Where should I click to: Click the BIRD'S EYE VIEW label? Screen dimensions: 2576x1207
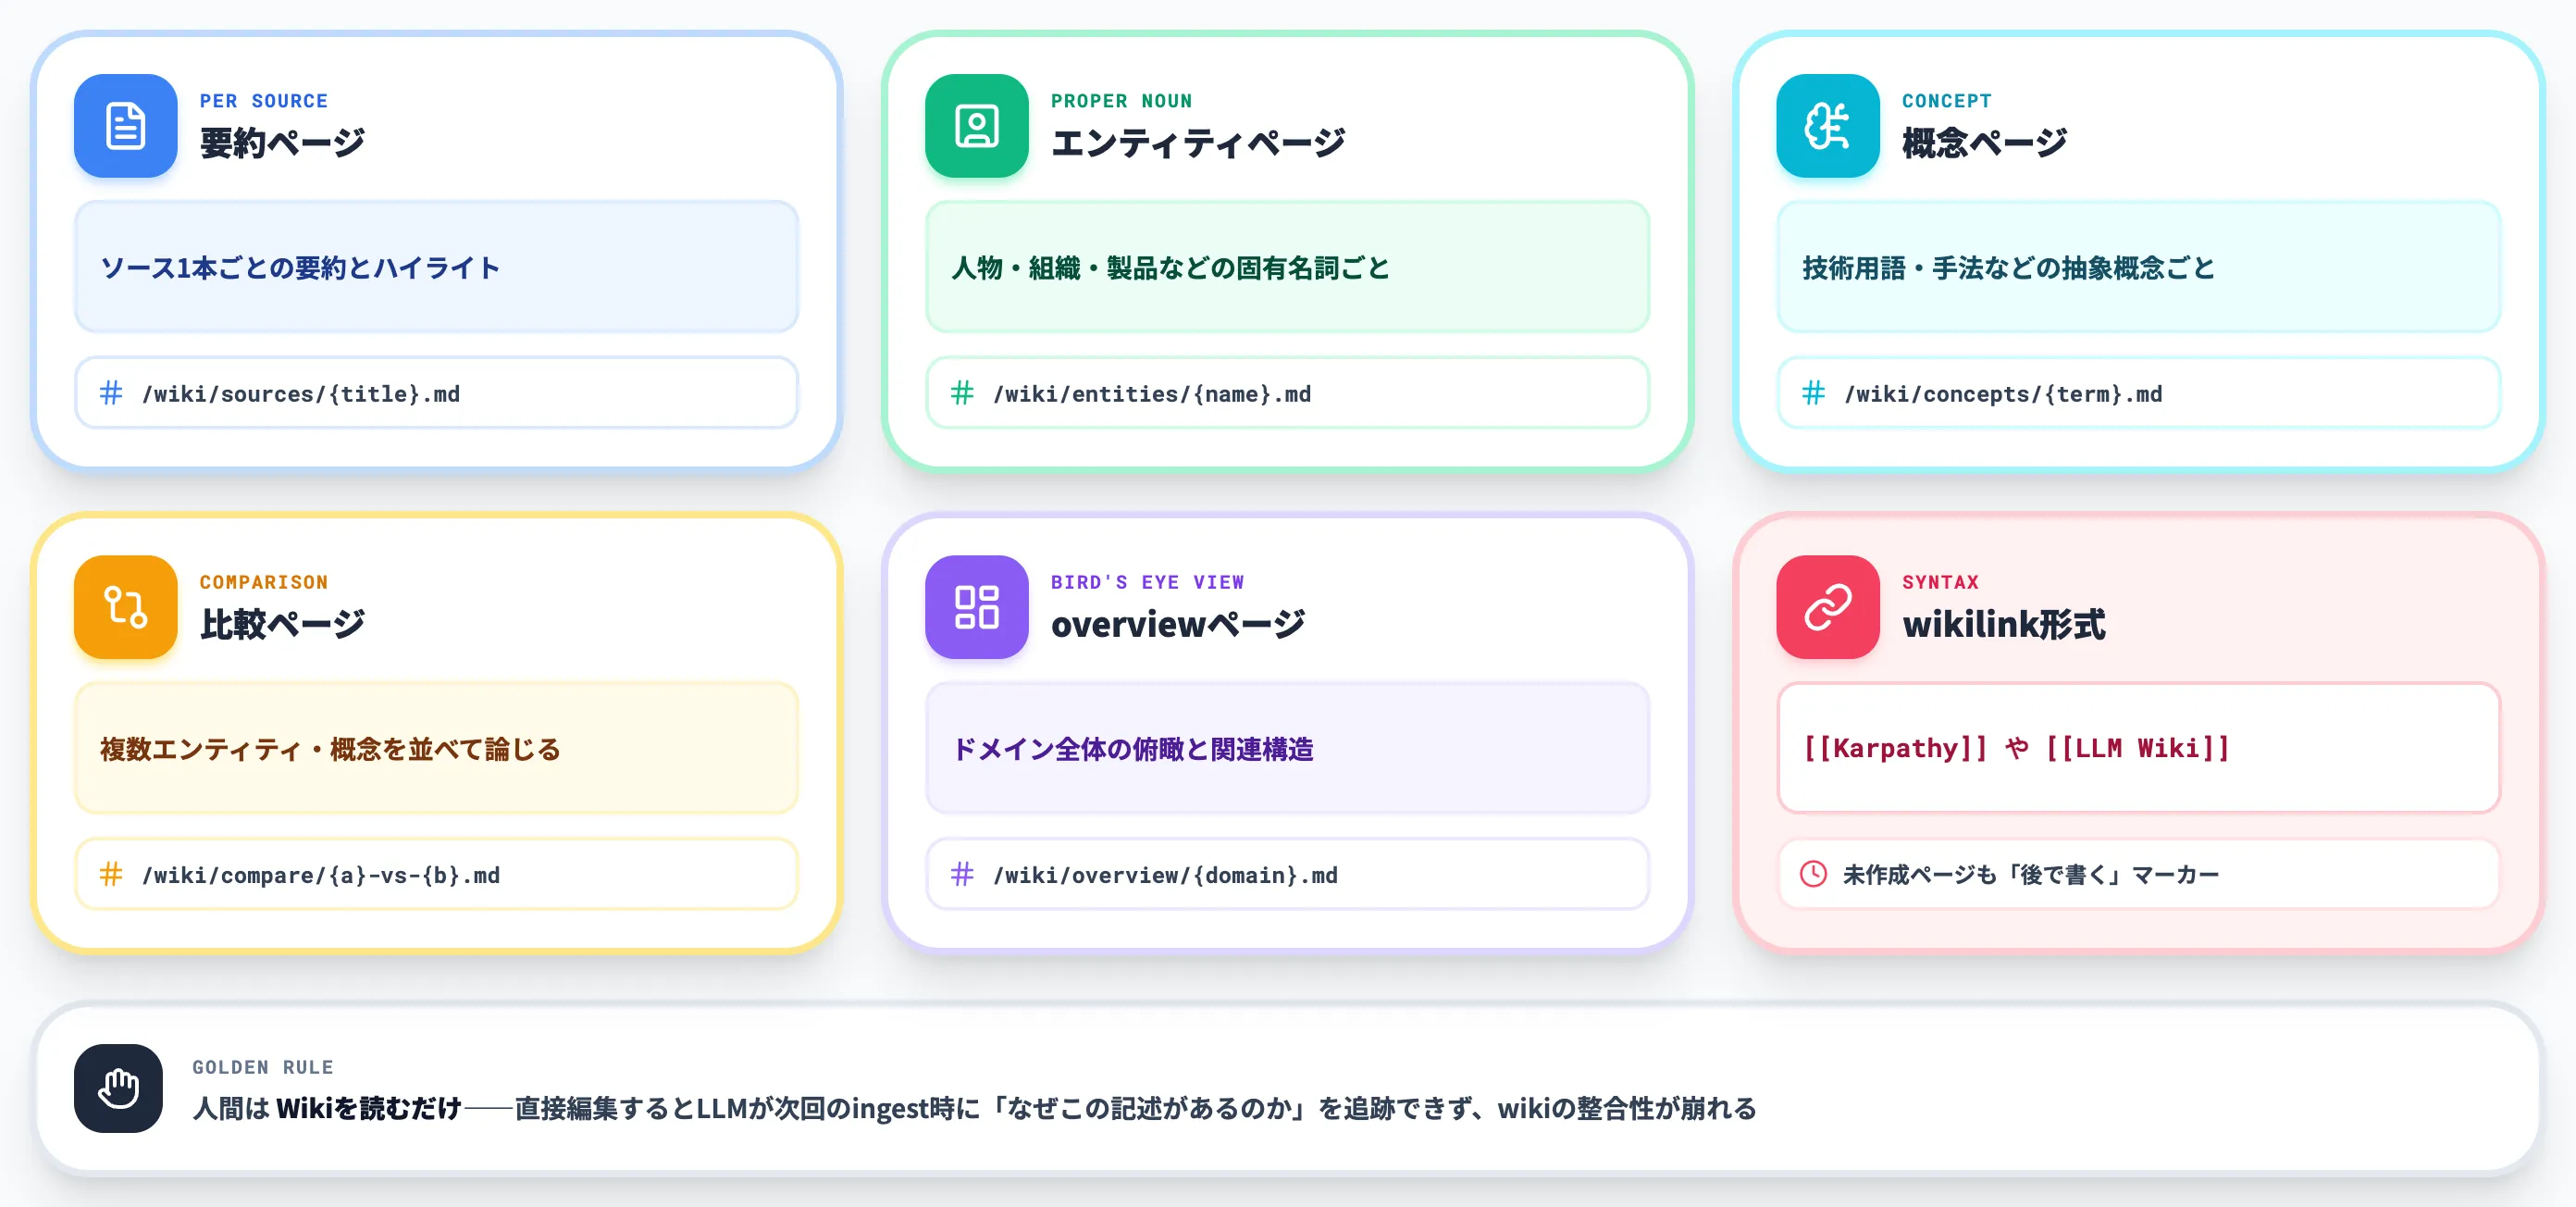1147,582
